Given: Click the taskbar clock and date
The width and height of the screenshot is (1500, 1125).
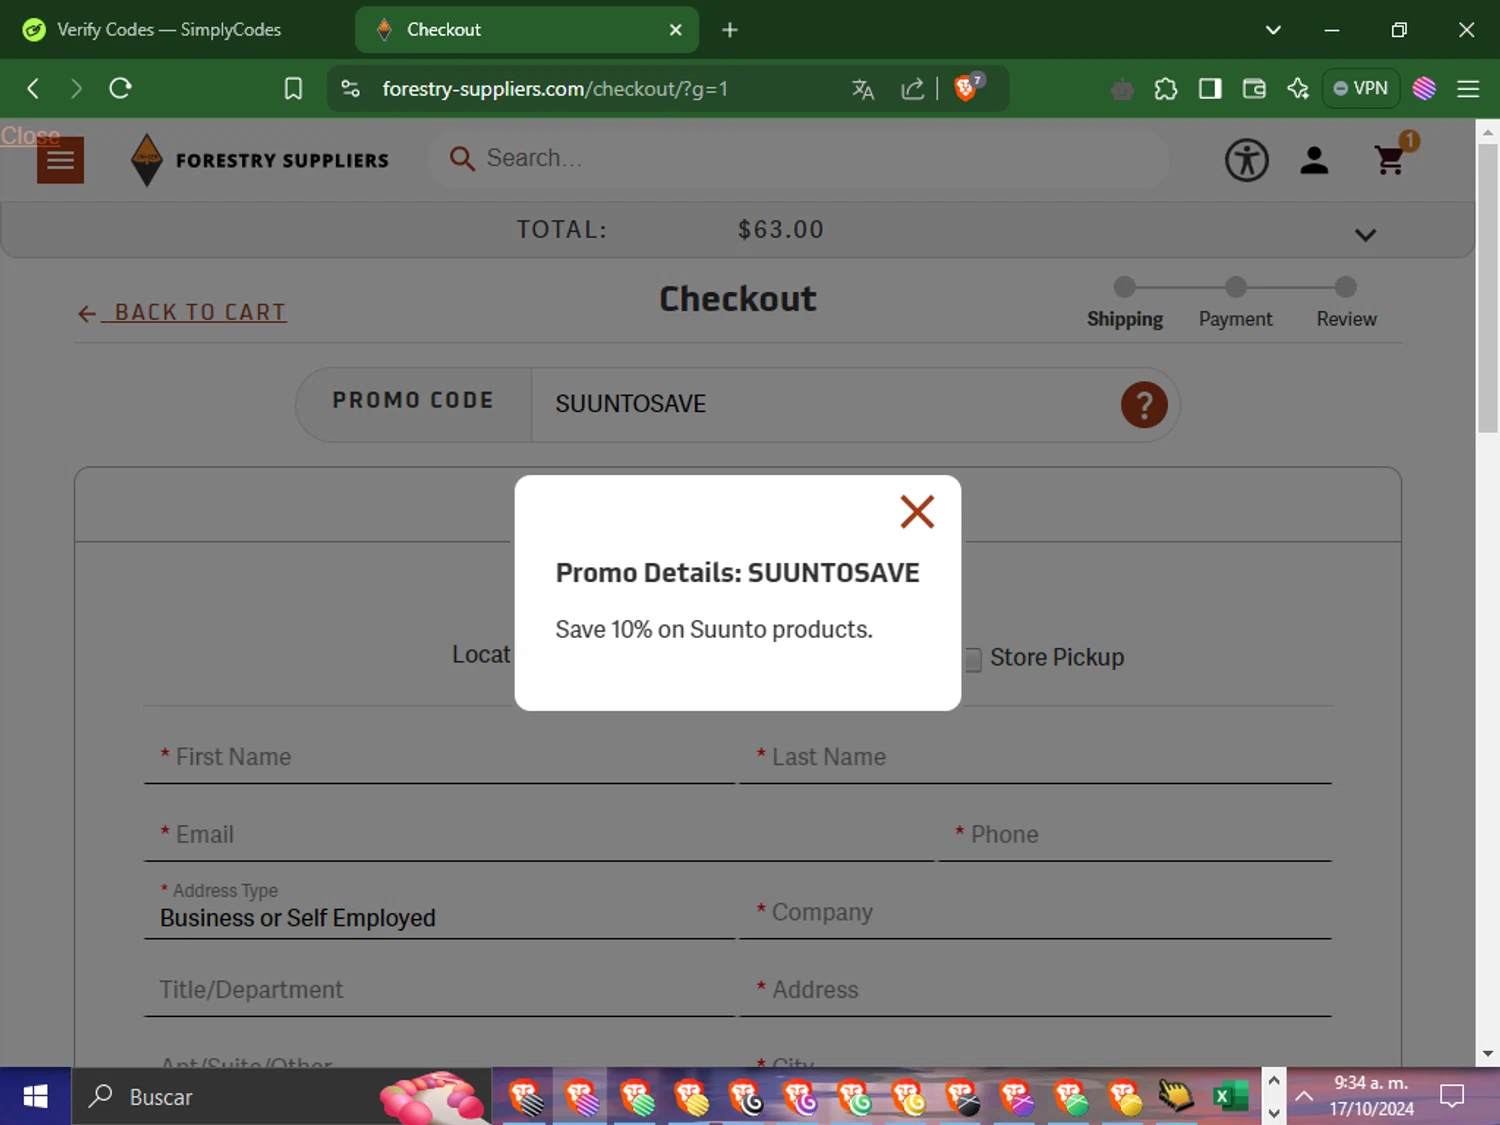Looking at the screenshot, I should [x=1371, y=1096].
